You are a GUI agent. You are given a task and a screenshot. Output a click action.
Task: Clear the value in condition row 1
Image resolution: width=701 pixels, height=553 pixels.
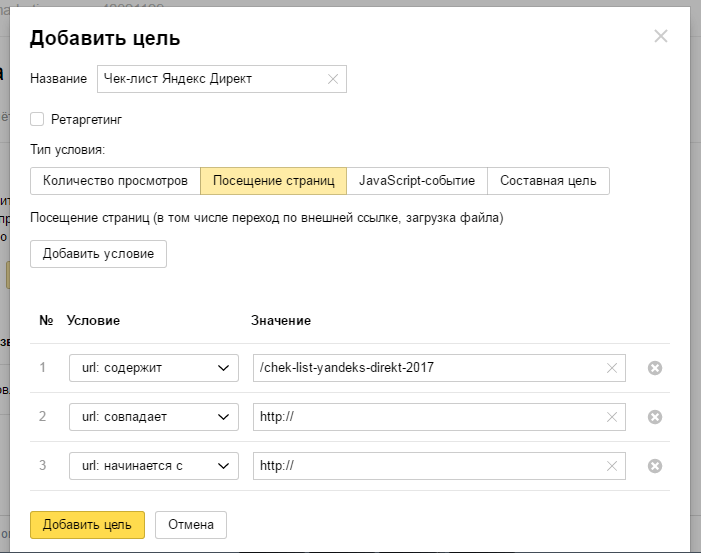(x=612, y=368)
